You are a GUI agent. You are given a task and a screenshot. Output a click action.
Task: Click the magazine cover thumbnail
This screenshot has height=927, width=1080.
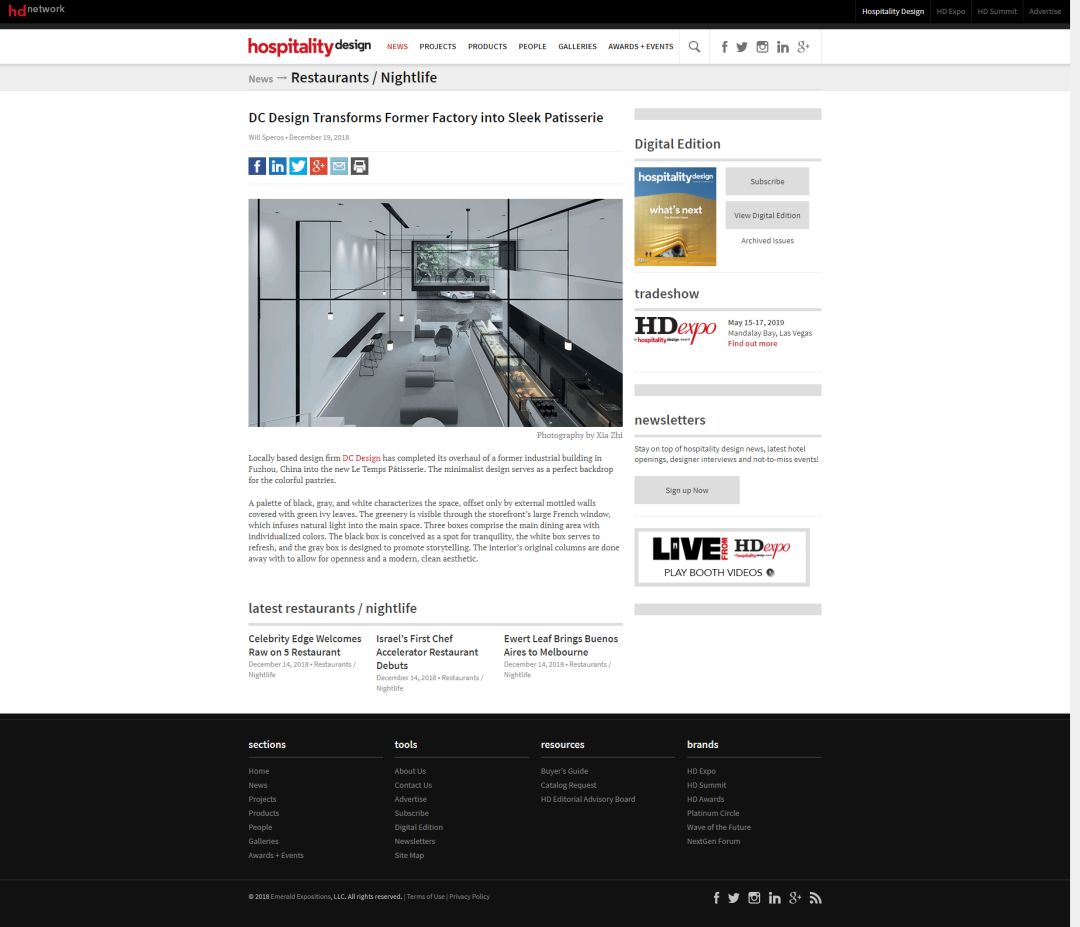pyautogui.click(x=675, y=216)
